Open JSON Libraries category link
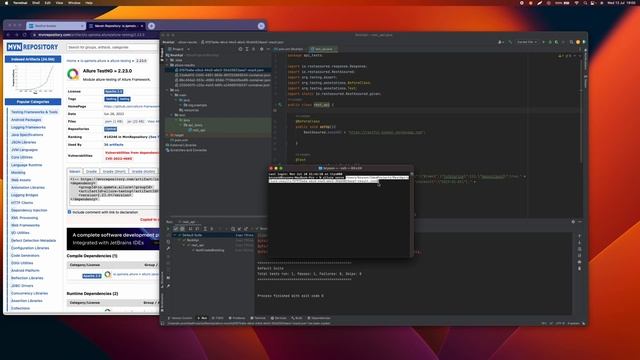Viewport: 640px width, 360px height. tap(24, 142)
